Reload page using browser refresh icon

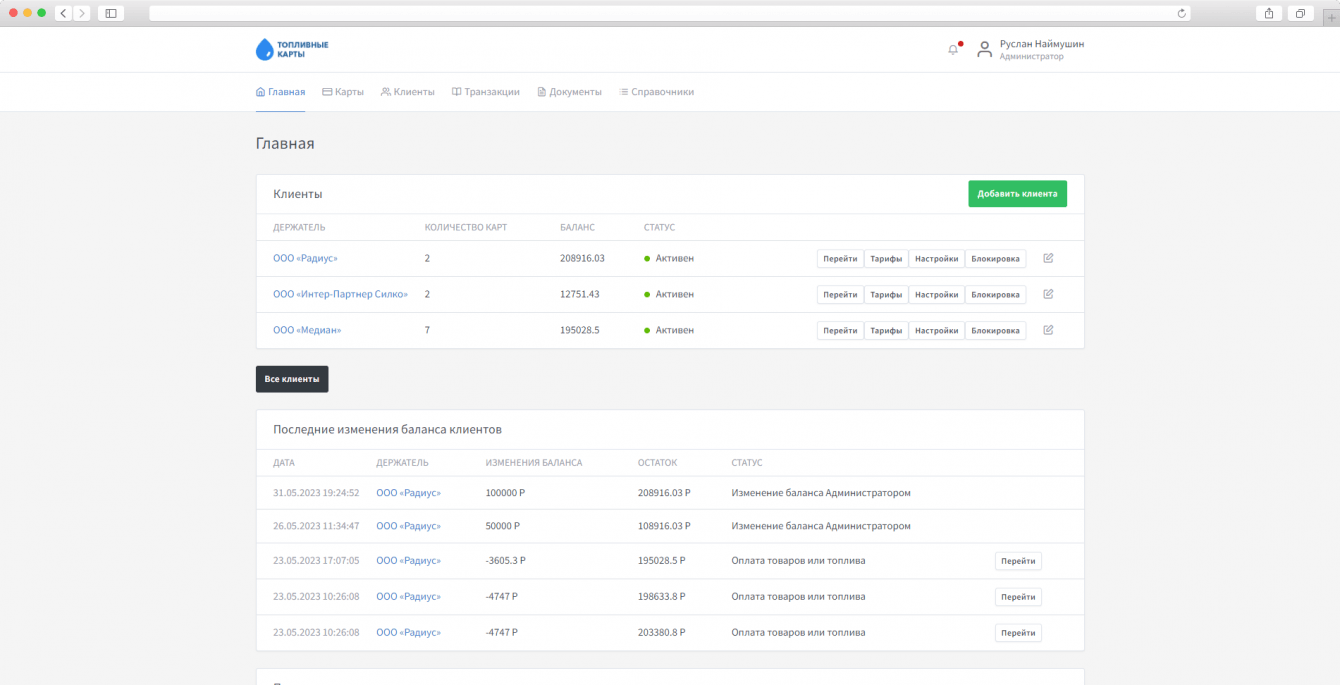pos(1182,13)
